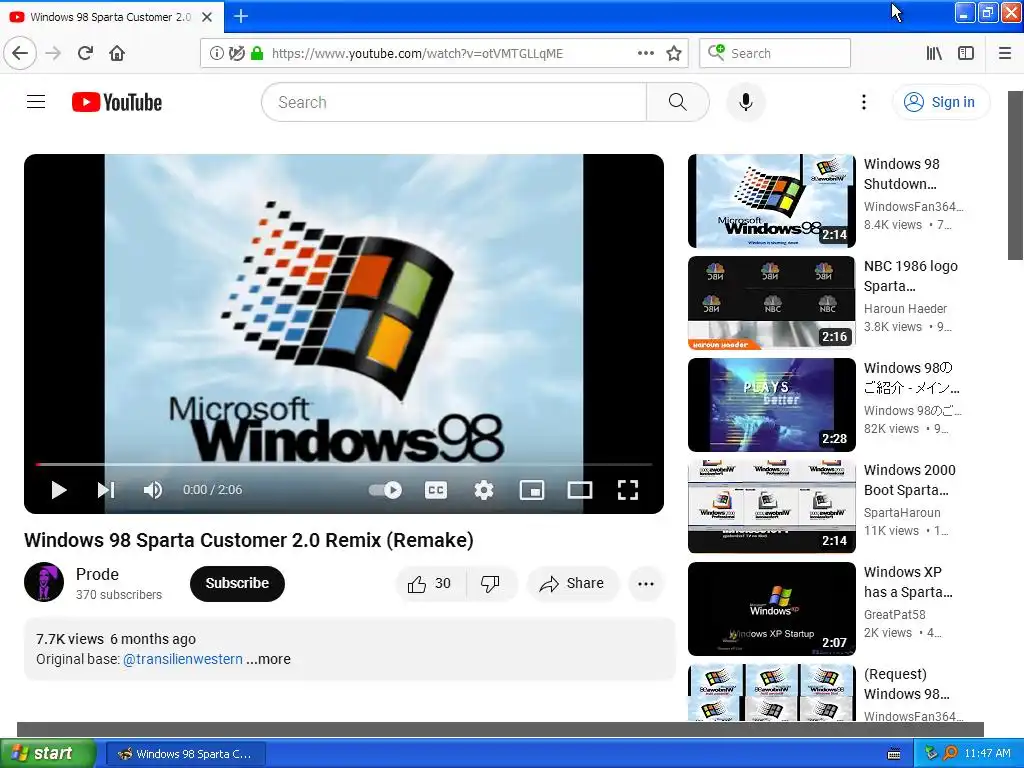
Task: Open YouTube settings three-dot menu
Action: pos(864,102)
